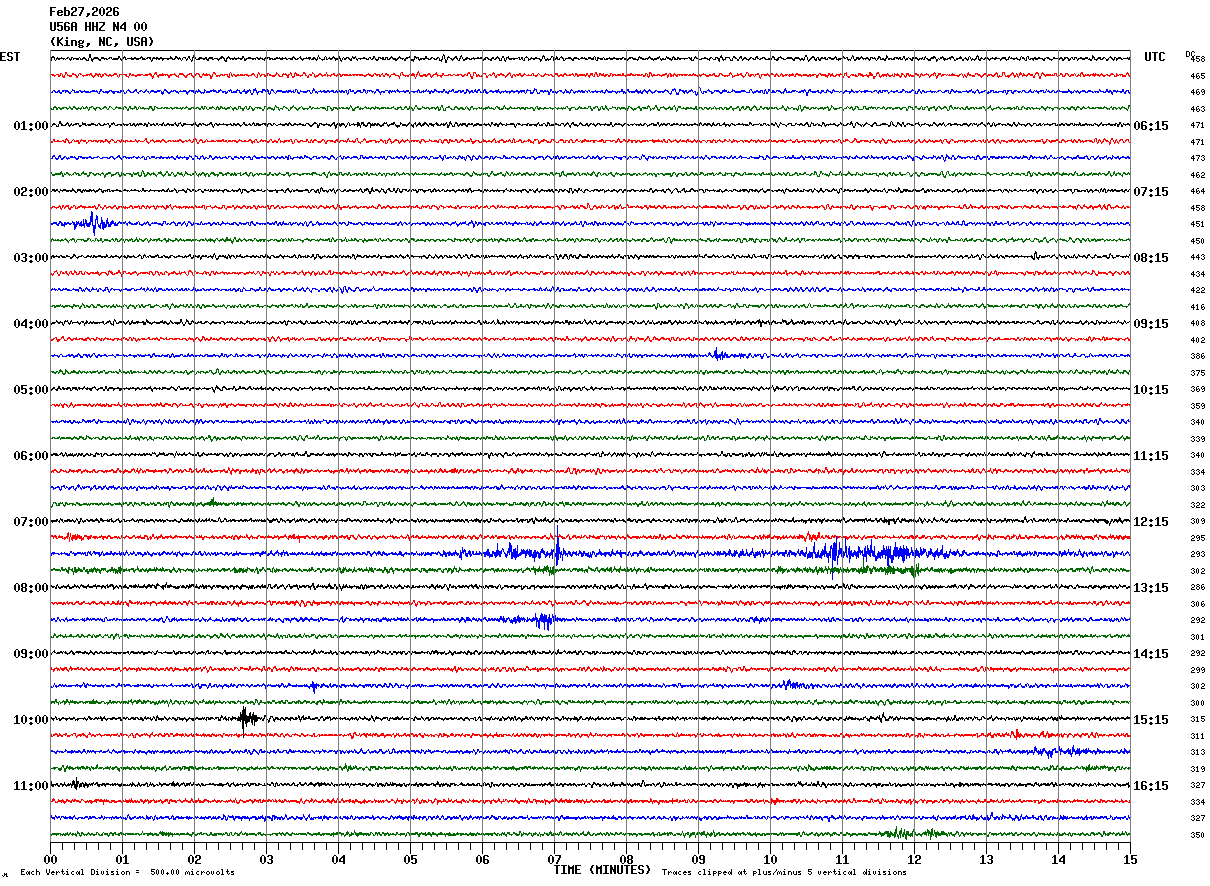Select the '01:00' EST row label
Viewport: 1210px width, 886px height.
30,126
